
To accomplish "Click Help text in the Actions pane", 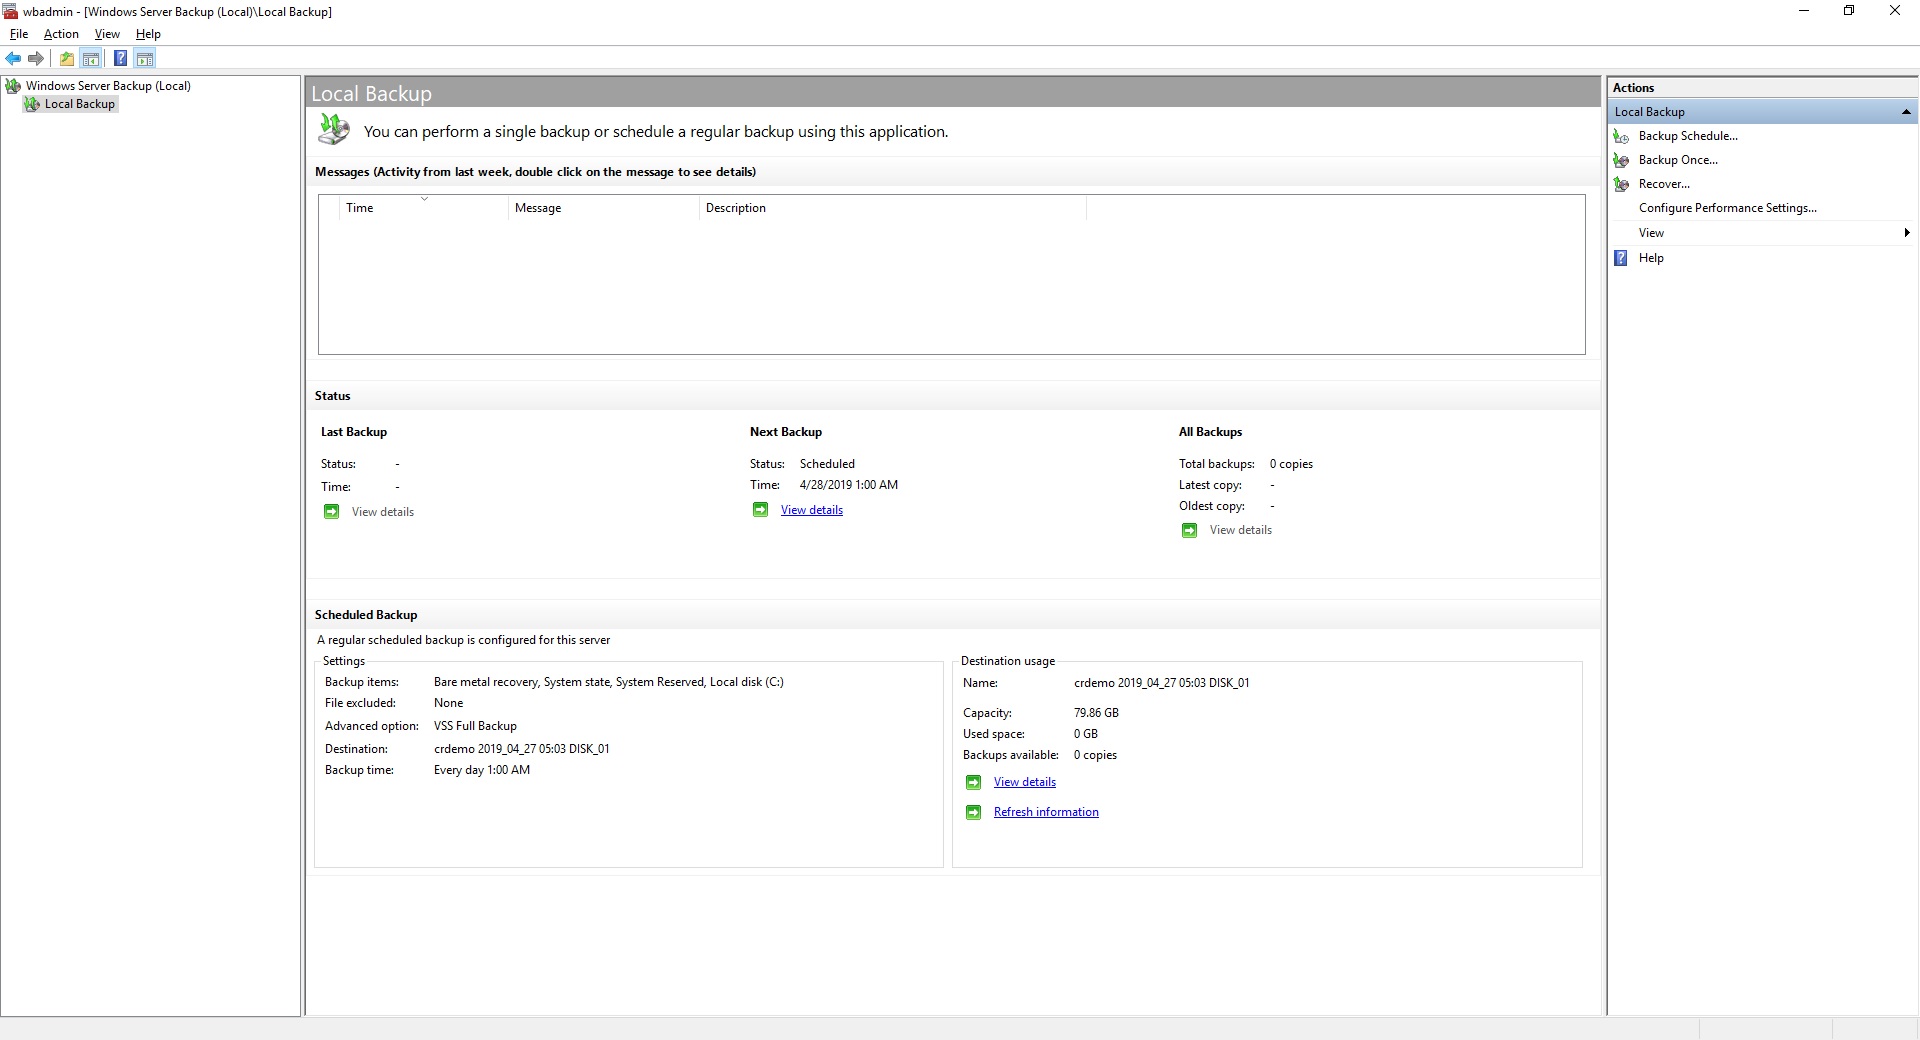I will pyautogui.click(x=1651, y=258).
